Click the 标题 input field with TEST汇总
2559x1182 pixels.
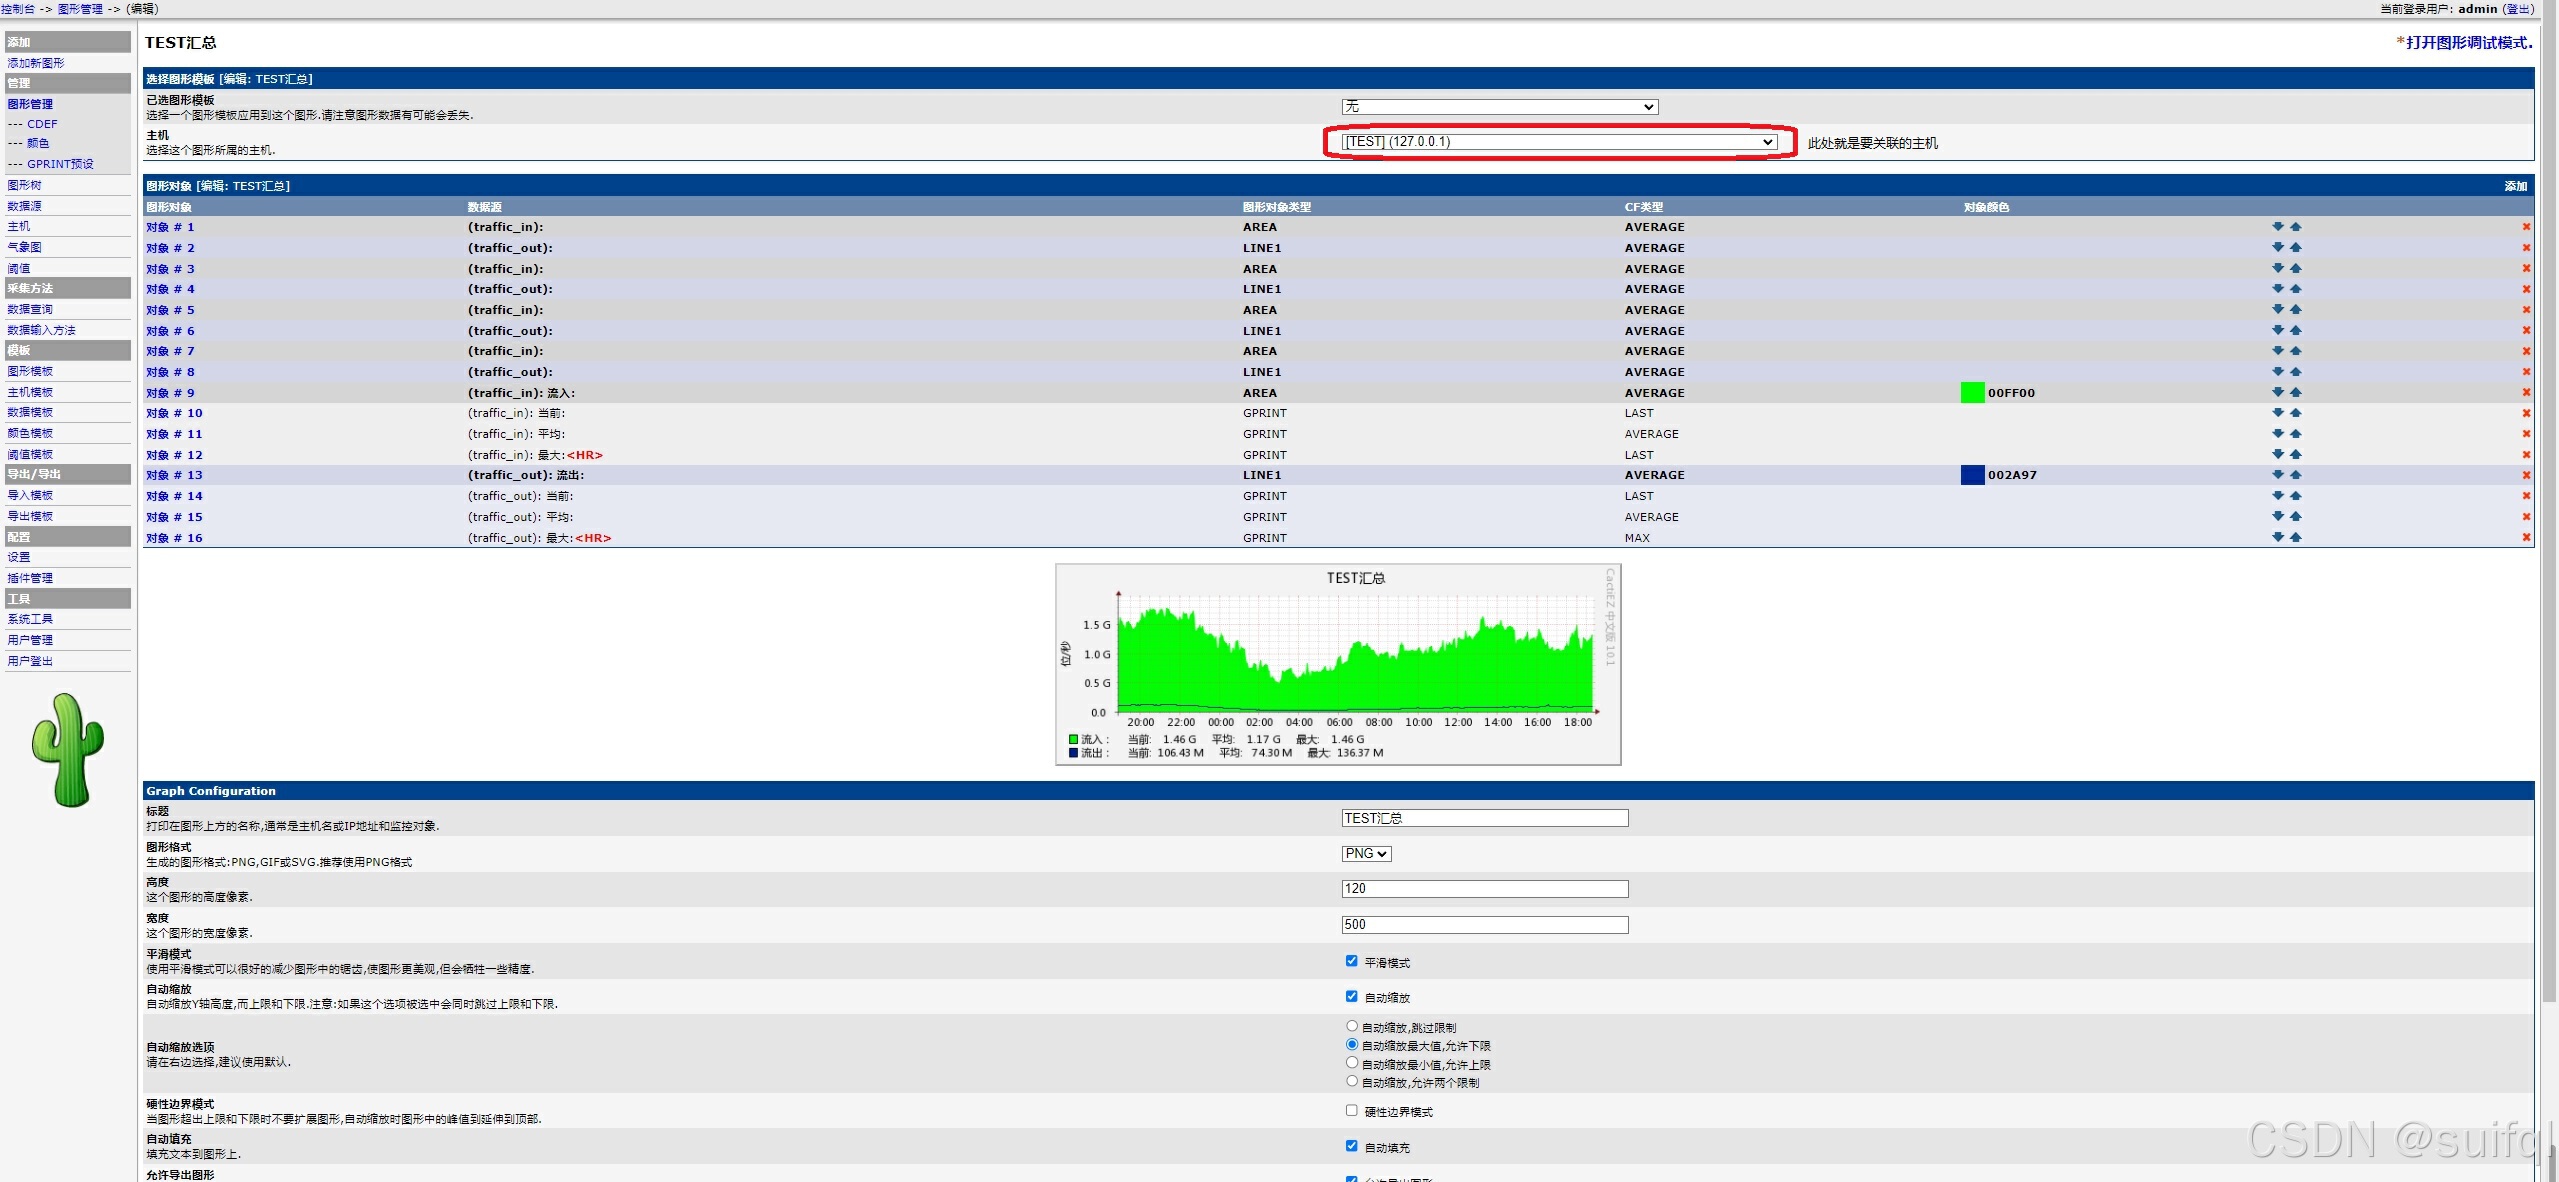(1484, 818)
